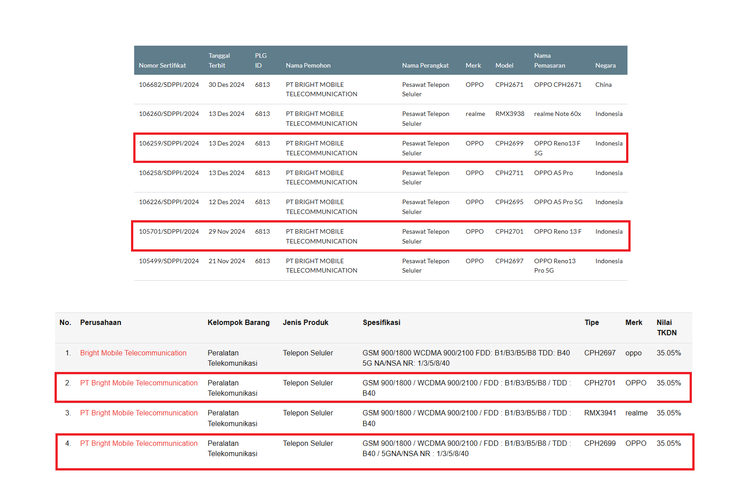Open the row 2 PT Bright Mobile Telecommunication link
Viewport: 750px width, 500px height.
pos(139,383)
